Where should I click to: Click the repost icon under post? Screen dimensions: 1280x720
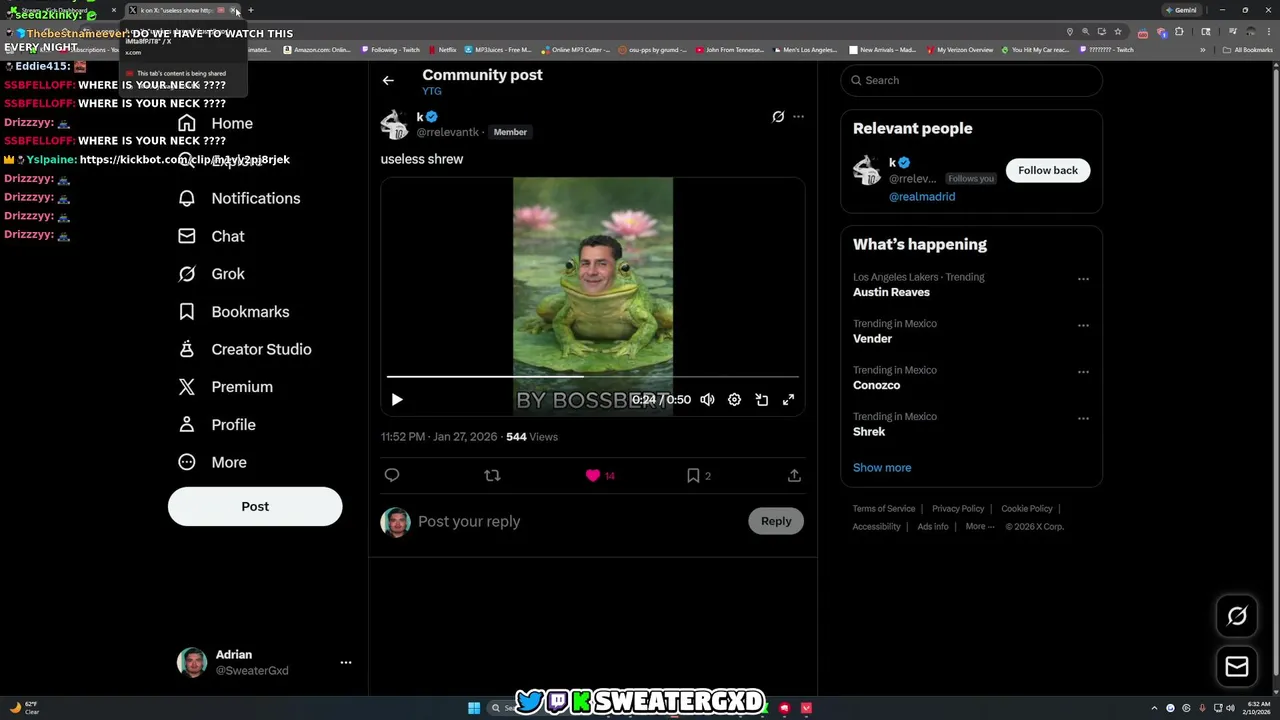tap(492, 476)
